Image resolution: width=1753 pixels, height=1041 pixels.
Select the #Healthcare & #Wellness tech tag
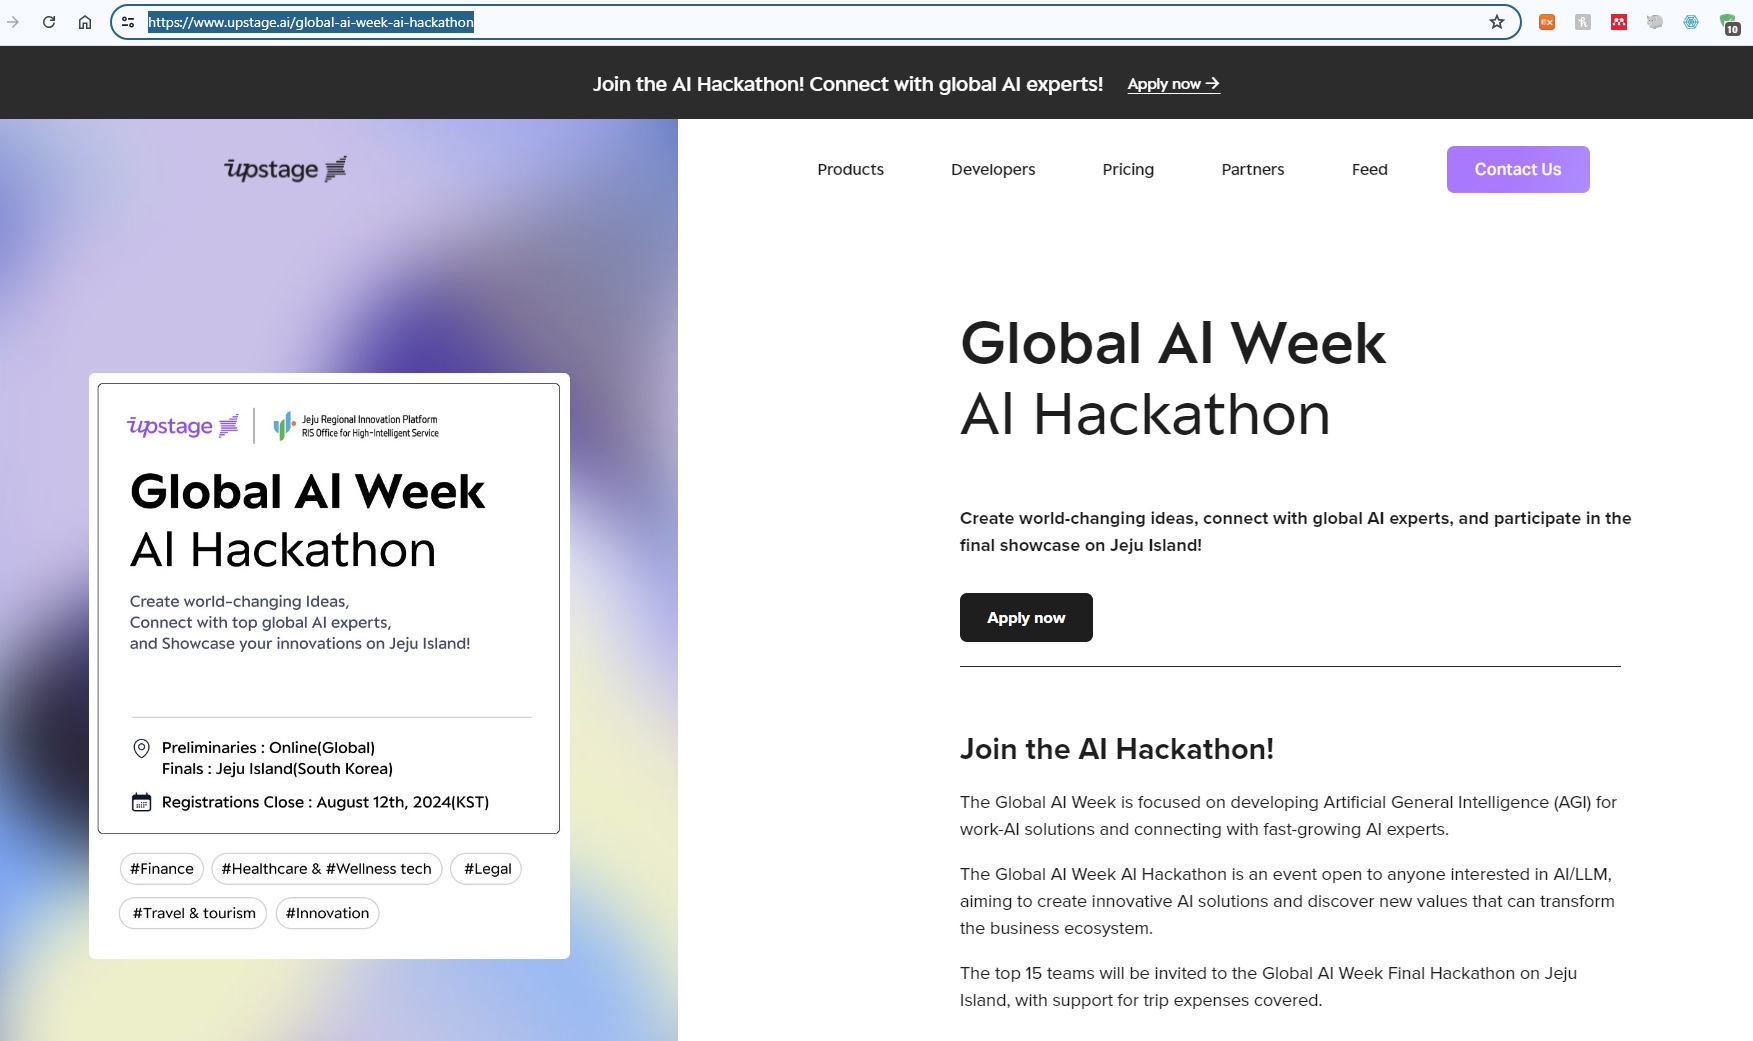click(326, 869)
